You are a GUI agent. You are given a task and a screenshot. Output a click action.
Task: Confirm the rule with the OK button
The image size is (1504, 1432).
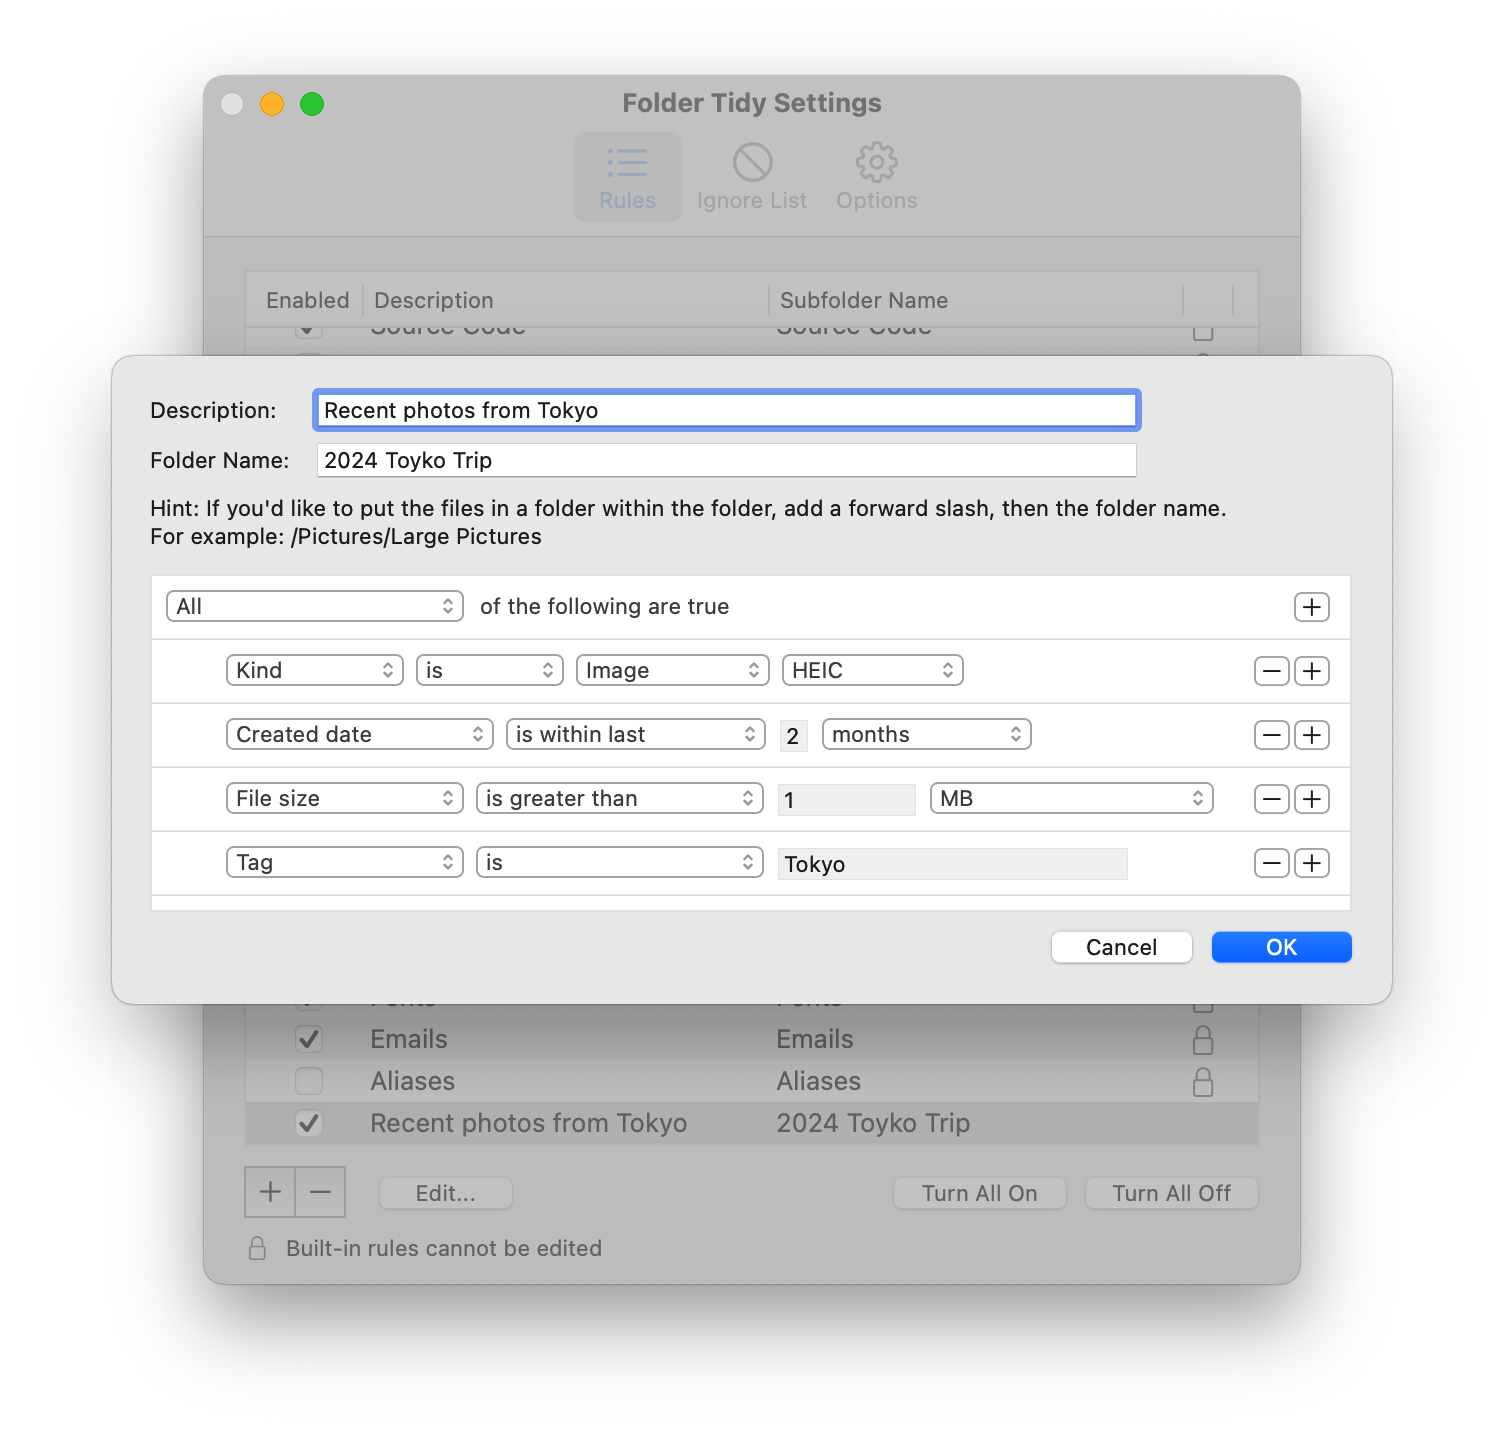1281,947
